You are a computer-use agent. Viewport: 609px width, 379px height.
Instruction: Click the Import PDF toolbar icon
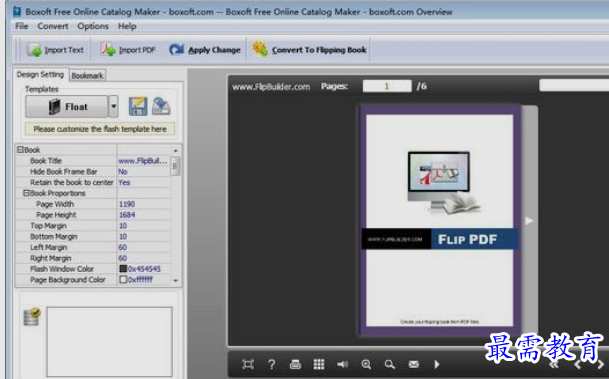click(x=108, y=49)
